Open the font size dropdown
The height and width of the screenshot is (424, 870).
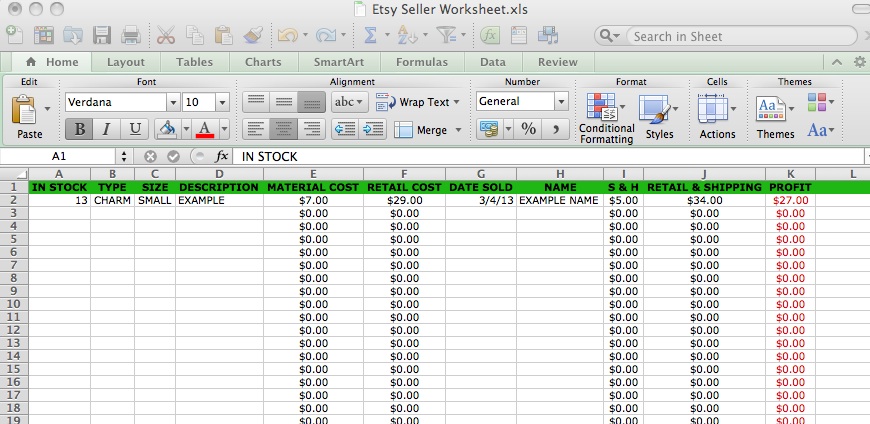[222, 102]
